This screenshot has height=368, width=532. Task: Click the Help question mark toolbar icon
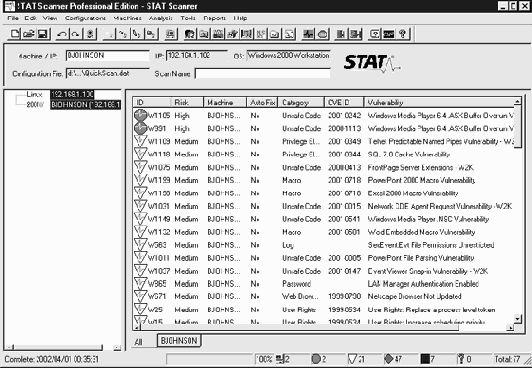tap(403, 34)
